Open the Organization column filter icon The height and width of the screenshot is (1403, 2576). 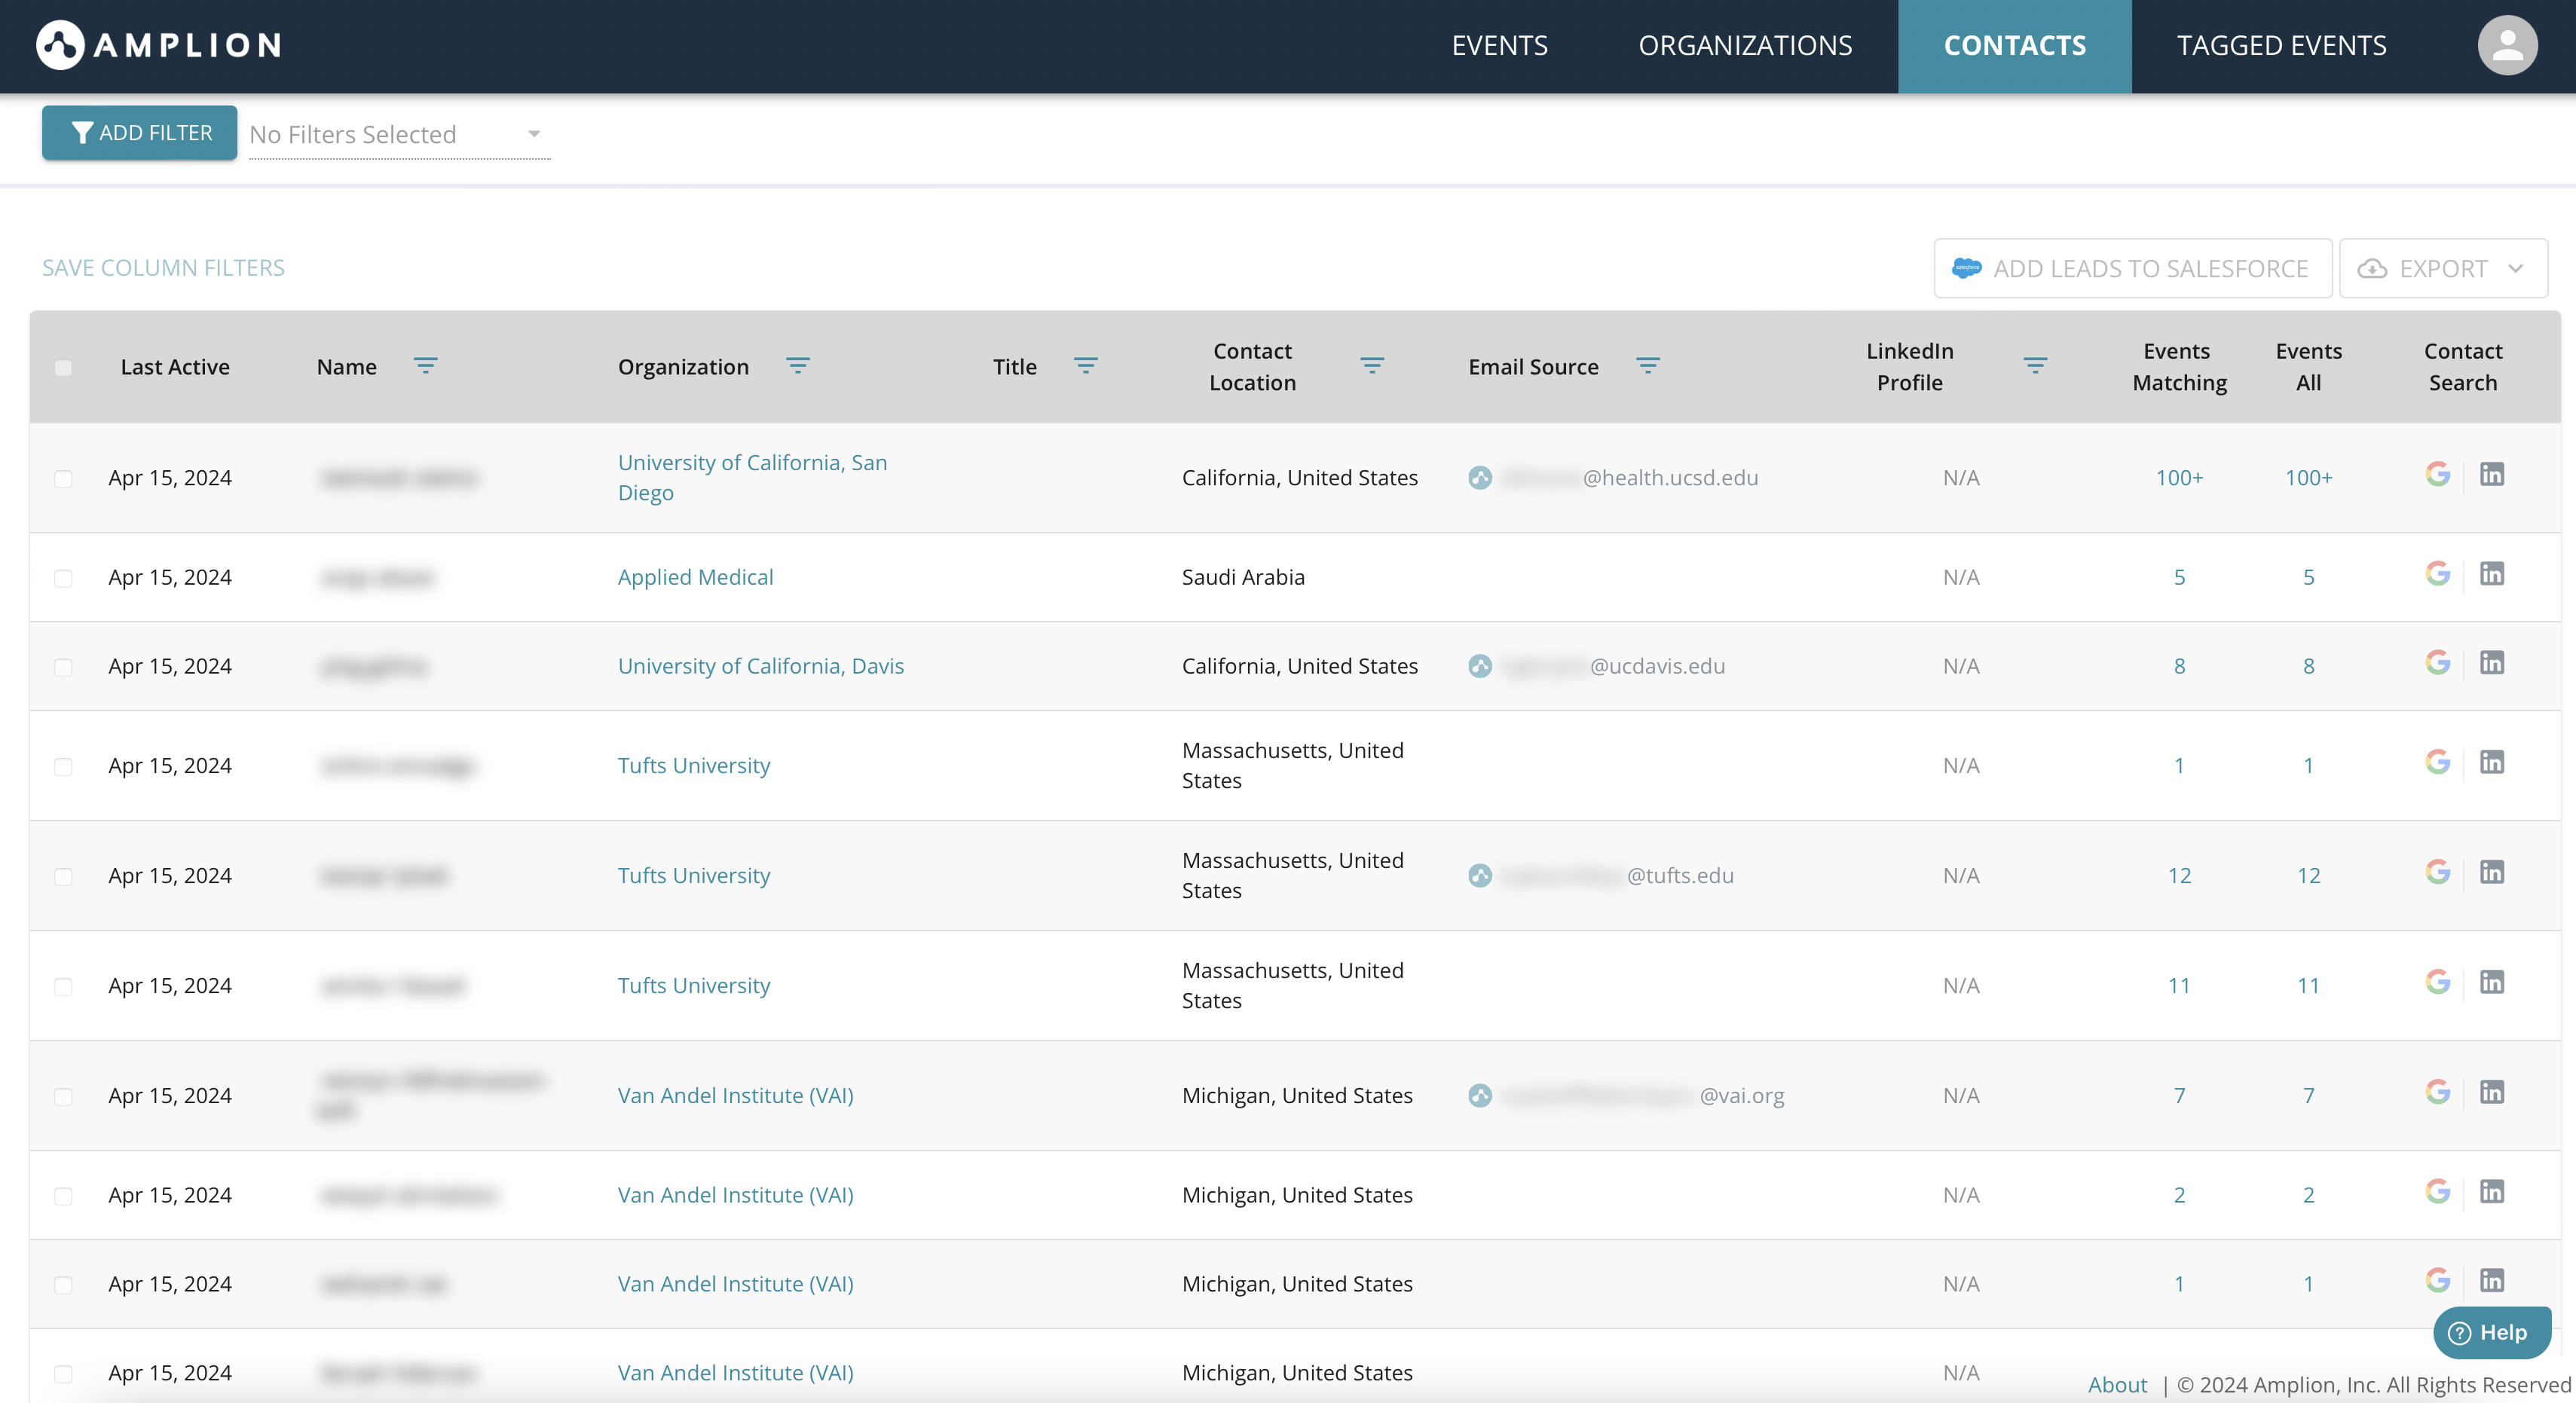click(x=797, y=366)
